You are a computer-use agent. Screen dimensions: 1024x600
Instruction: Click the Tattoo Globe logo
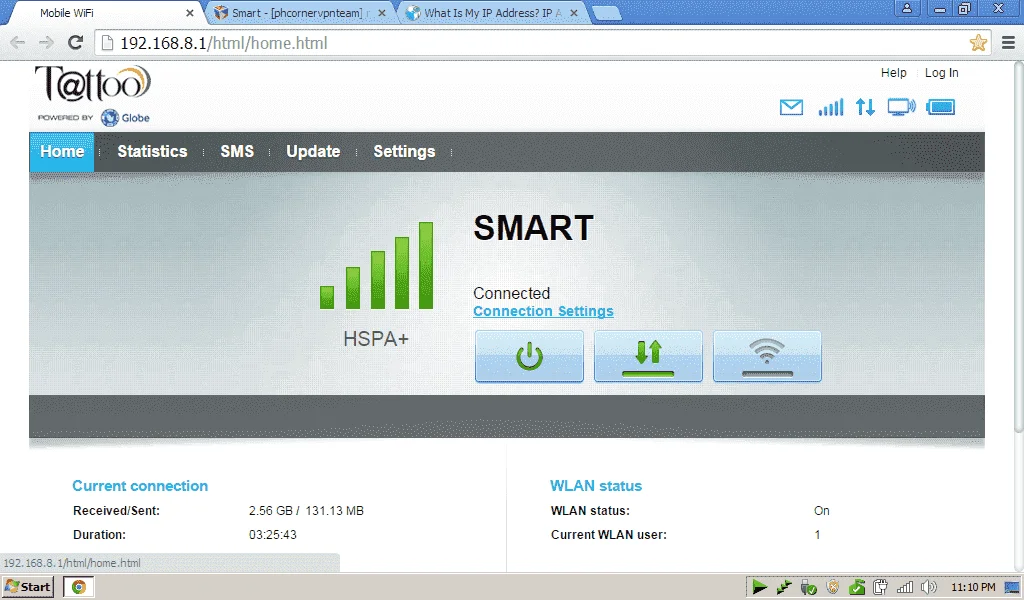click(93, 95)
